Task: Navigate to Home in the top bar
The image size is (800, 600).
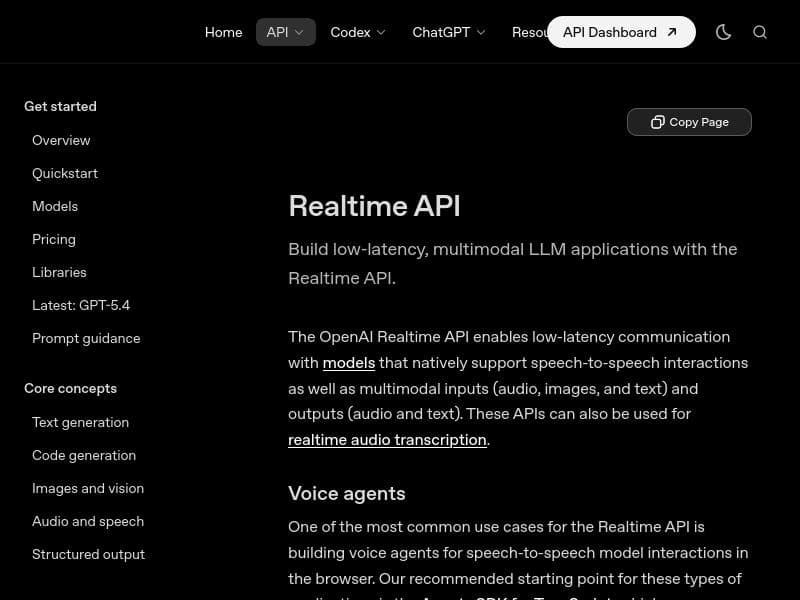Action: tap(223, 32)
